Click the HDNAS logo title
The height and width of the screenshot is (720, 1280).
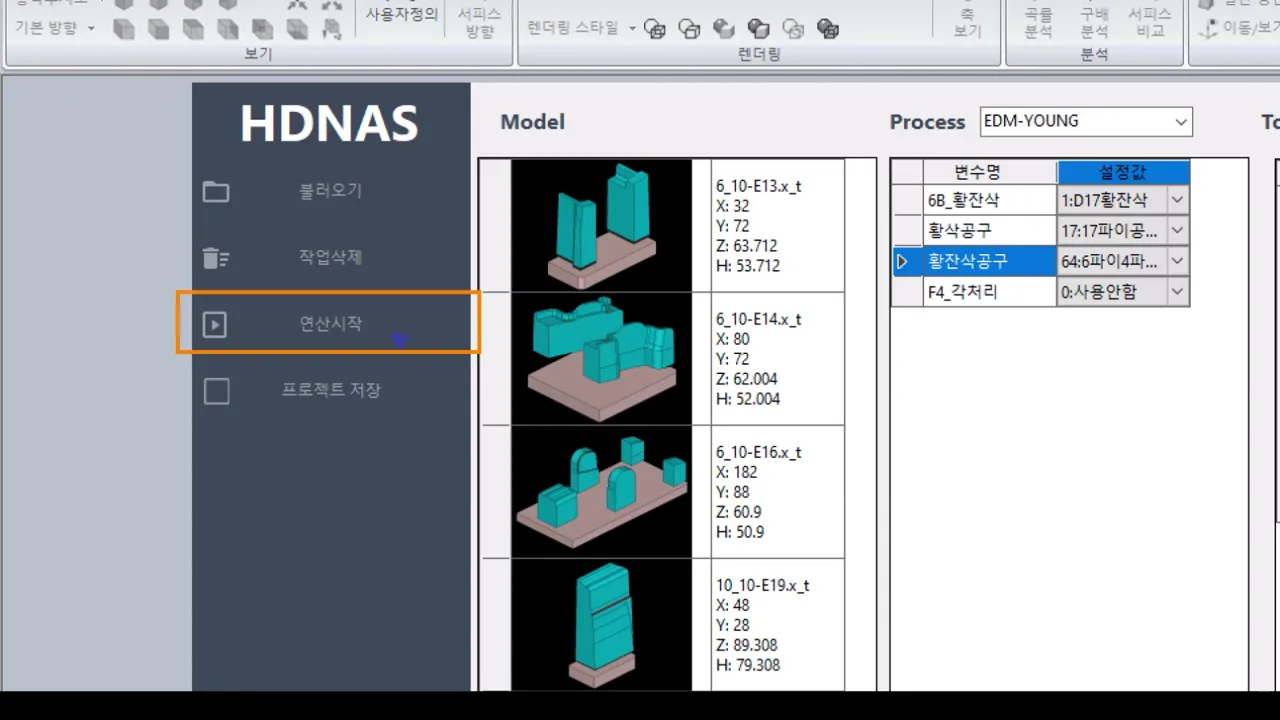pyautogui.click(x=329, y=124)
